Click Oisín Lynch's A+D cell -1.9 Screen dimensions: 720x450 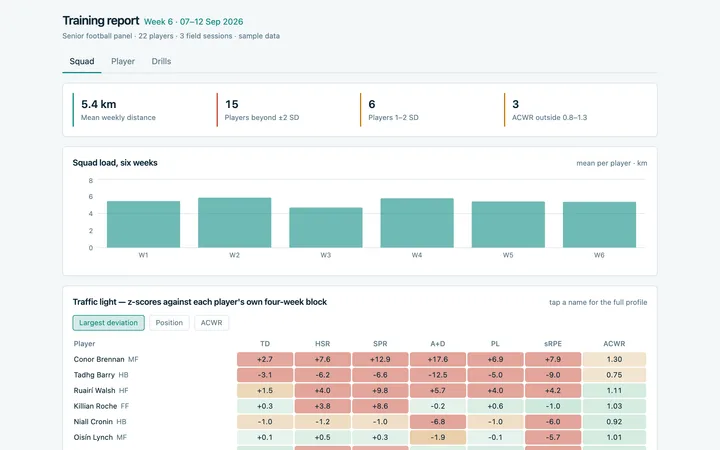click(x=438, y=438)
